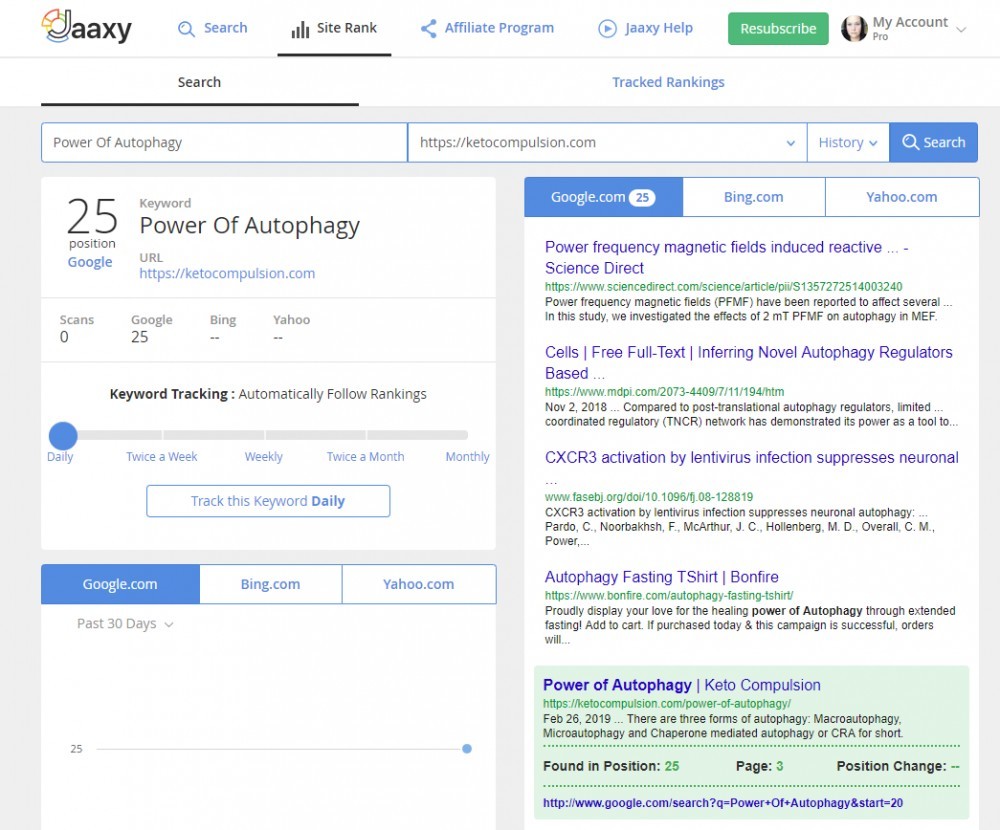This screenshot has height=830, width=1000.
Task: Open the Search nav menu item
Action: tap(212, 28)
